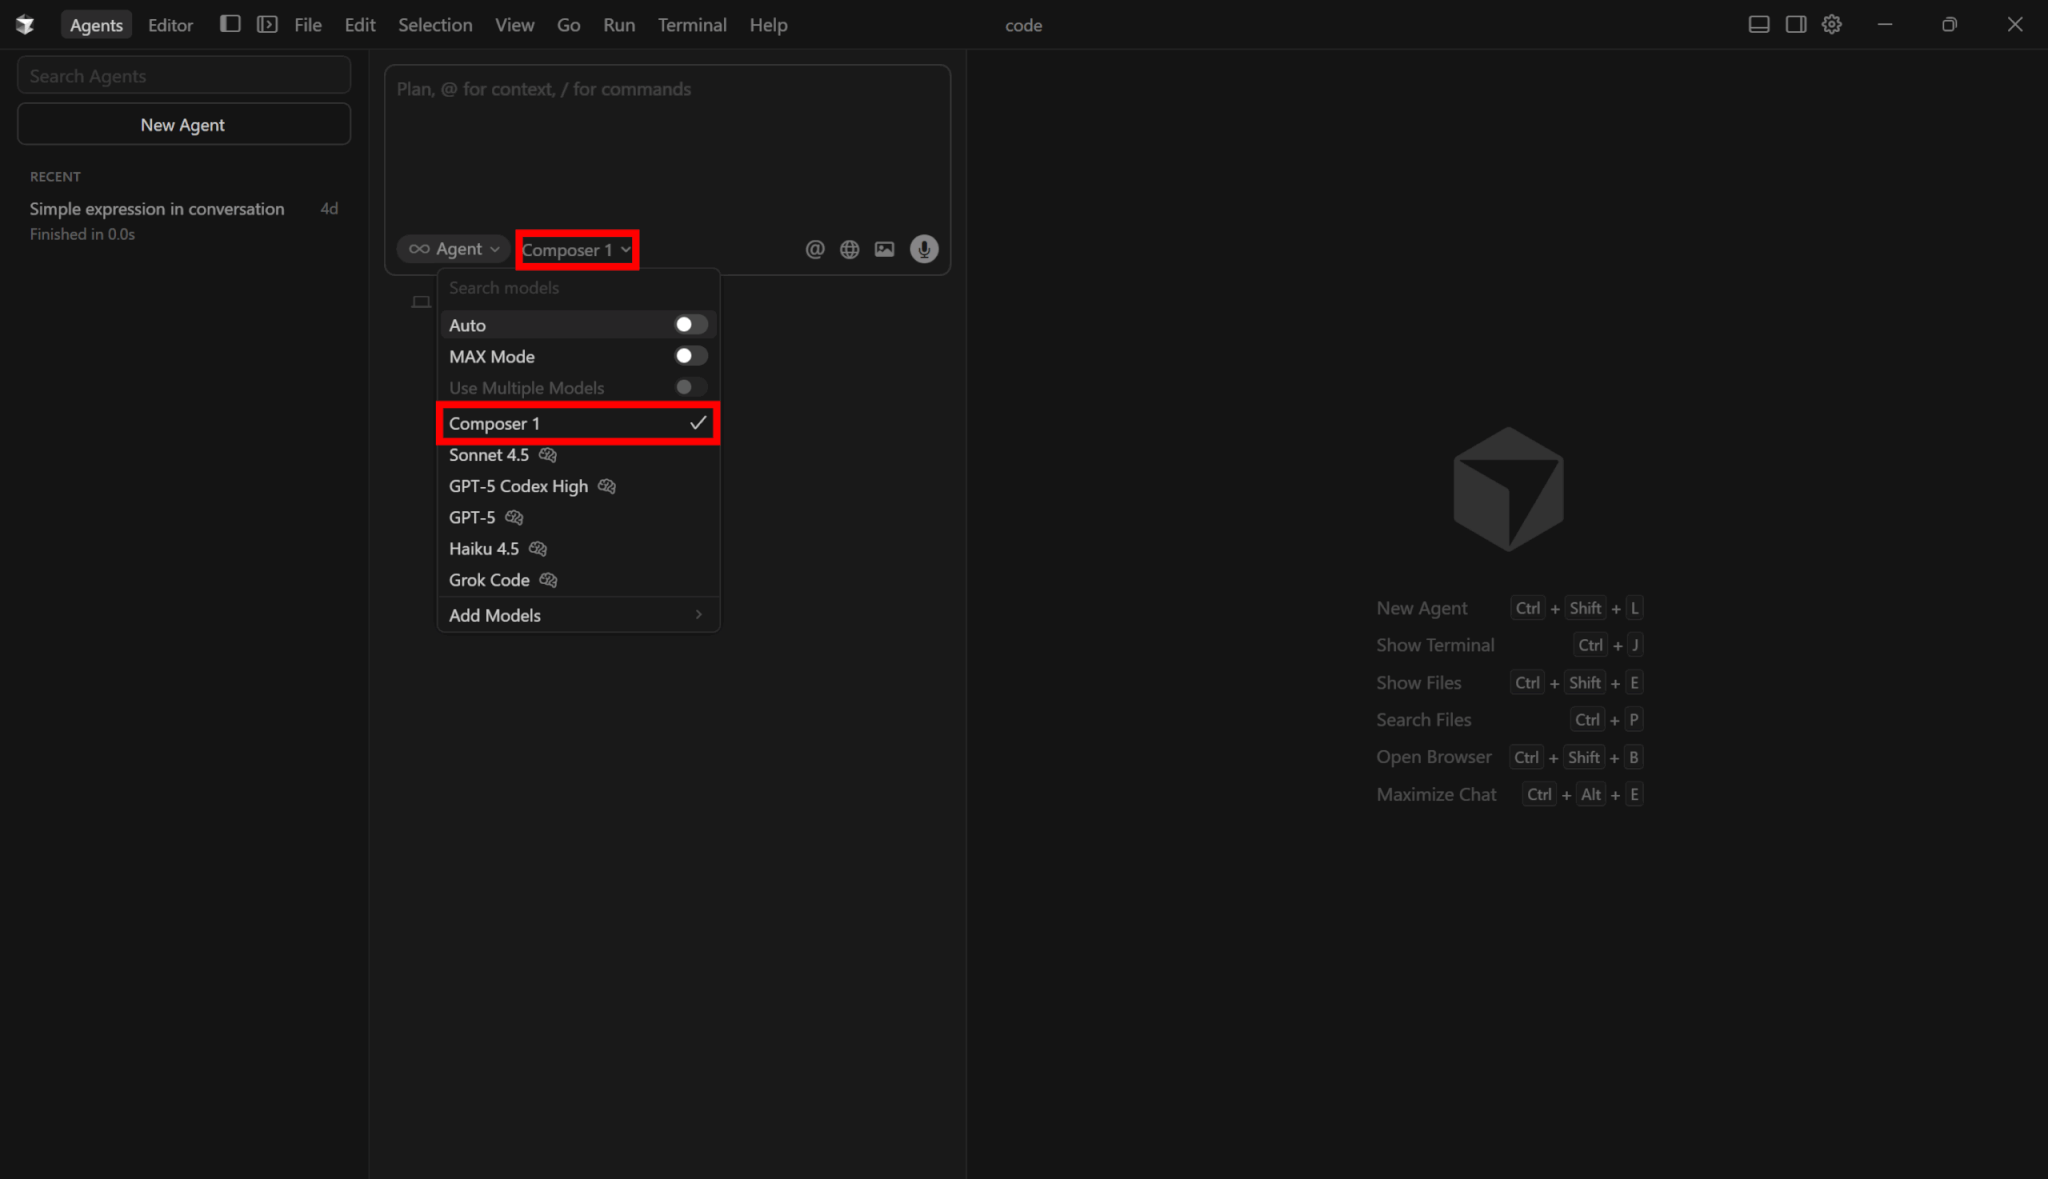
Task: Open the Terminal menu
Action: pos(691,25)
